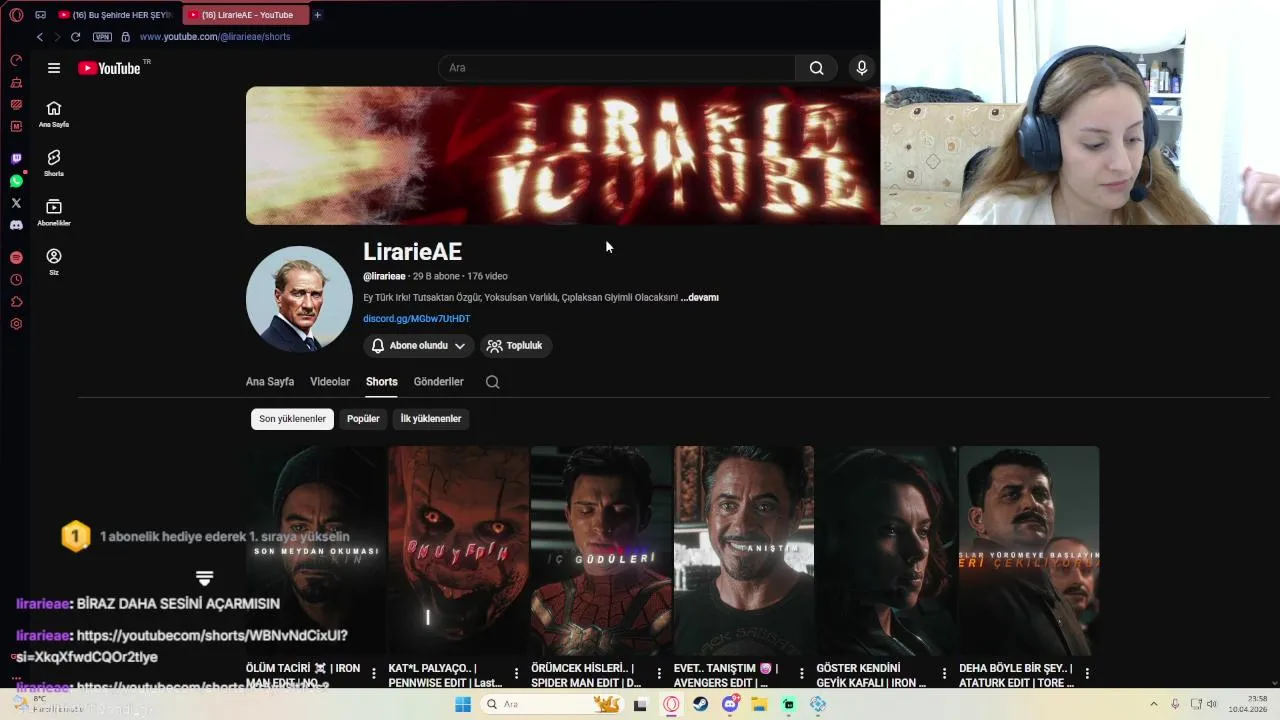Select the channel Shorts tab
The height and width of the screenshot is (720, 1280).
click(381, 382)
